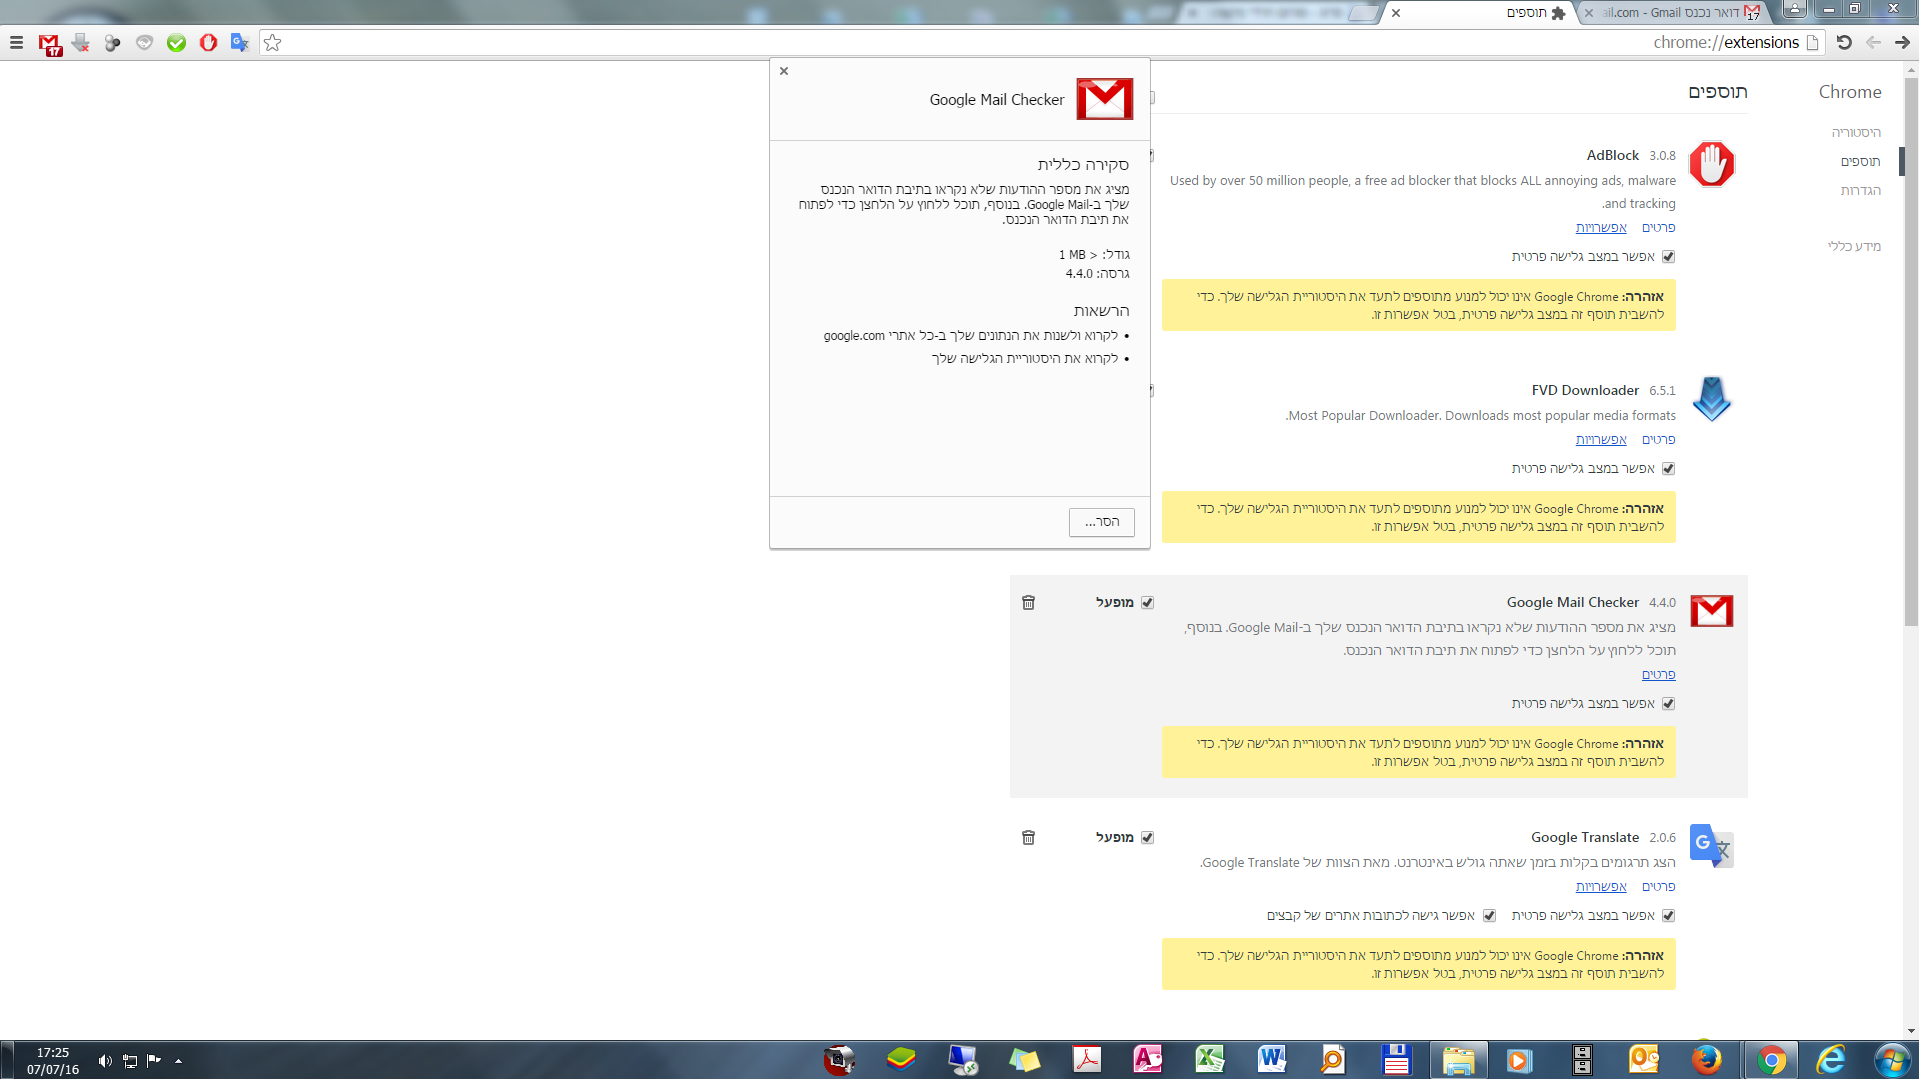Click the Gmail checker toolbar icon showing 17
The height and width of the screenshot is (1079, 1919).
click(x=49, y=44)
